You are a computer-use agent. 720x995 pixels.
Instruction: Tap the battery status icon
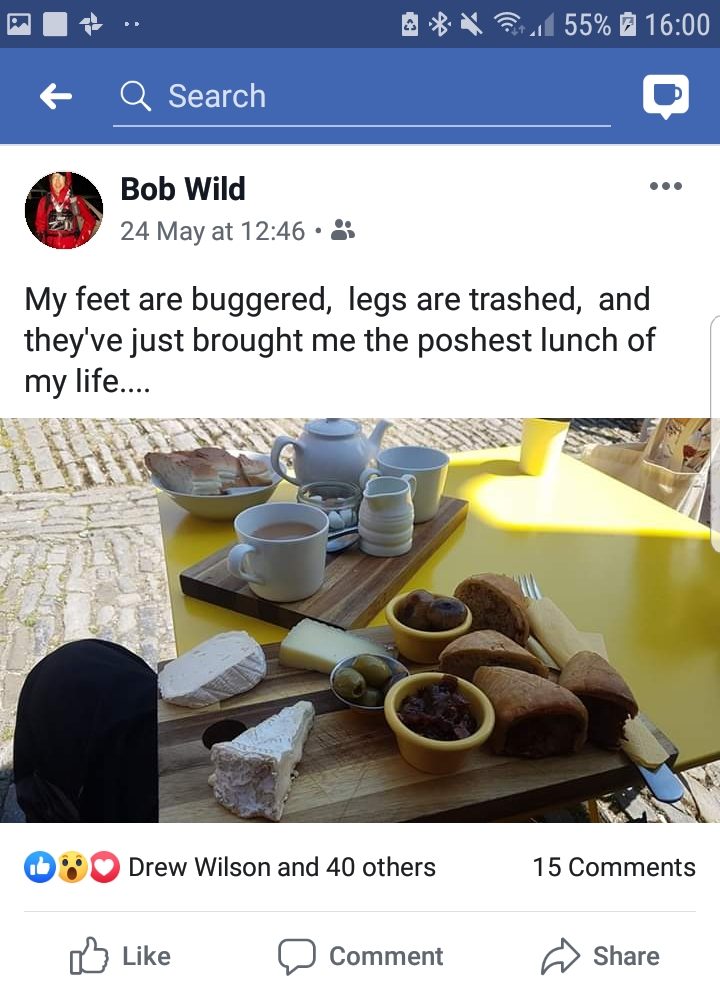[629, 24]
